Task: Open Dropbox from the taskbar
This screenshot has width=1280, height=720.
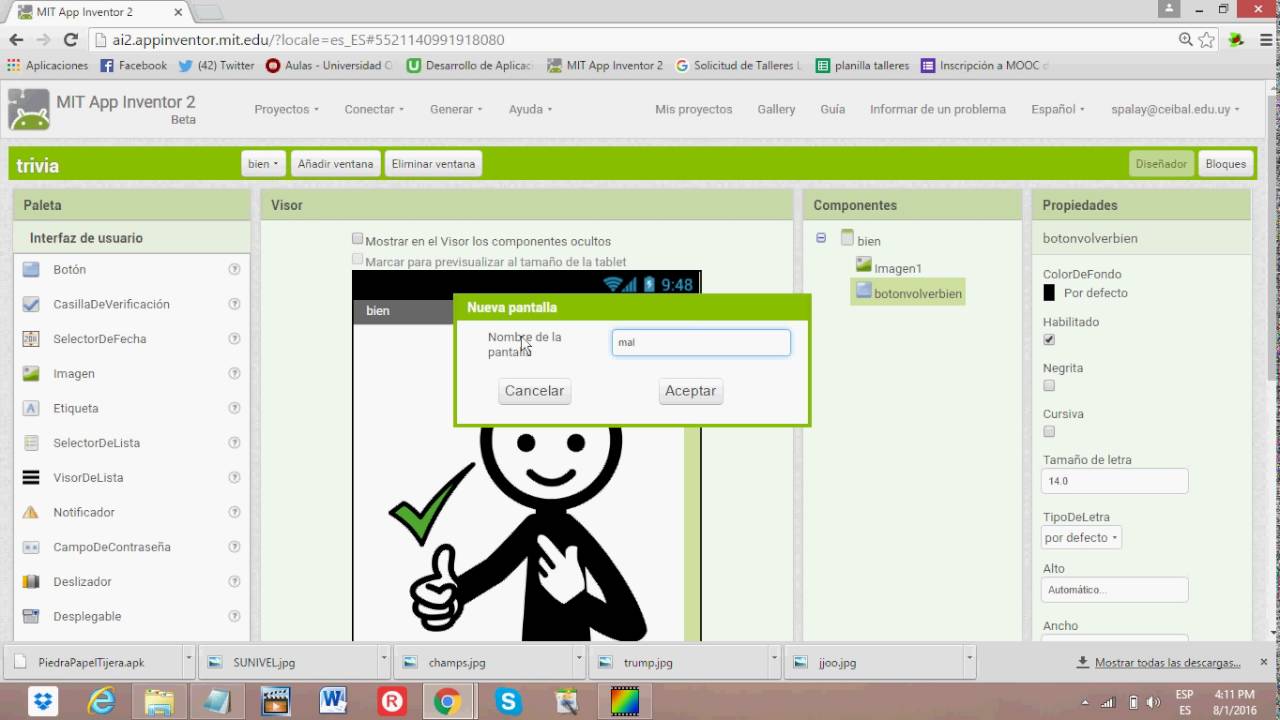Action: click(43, 701)
